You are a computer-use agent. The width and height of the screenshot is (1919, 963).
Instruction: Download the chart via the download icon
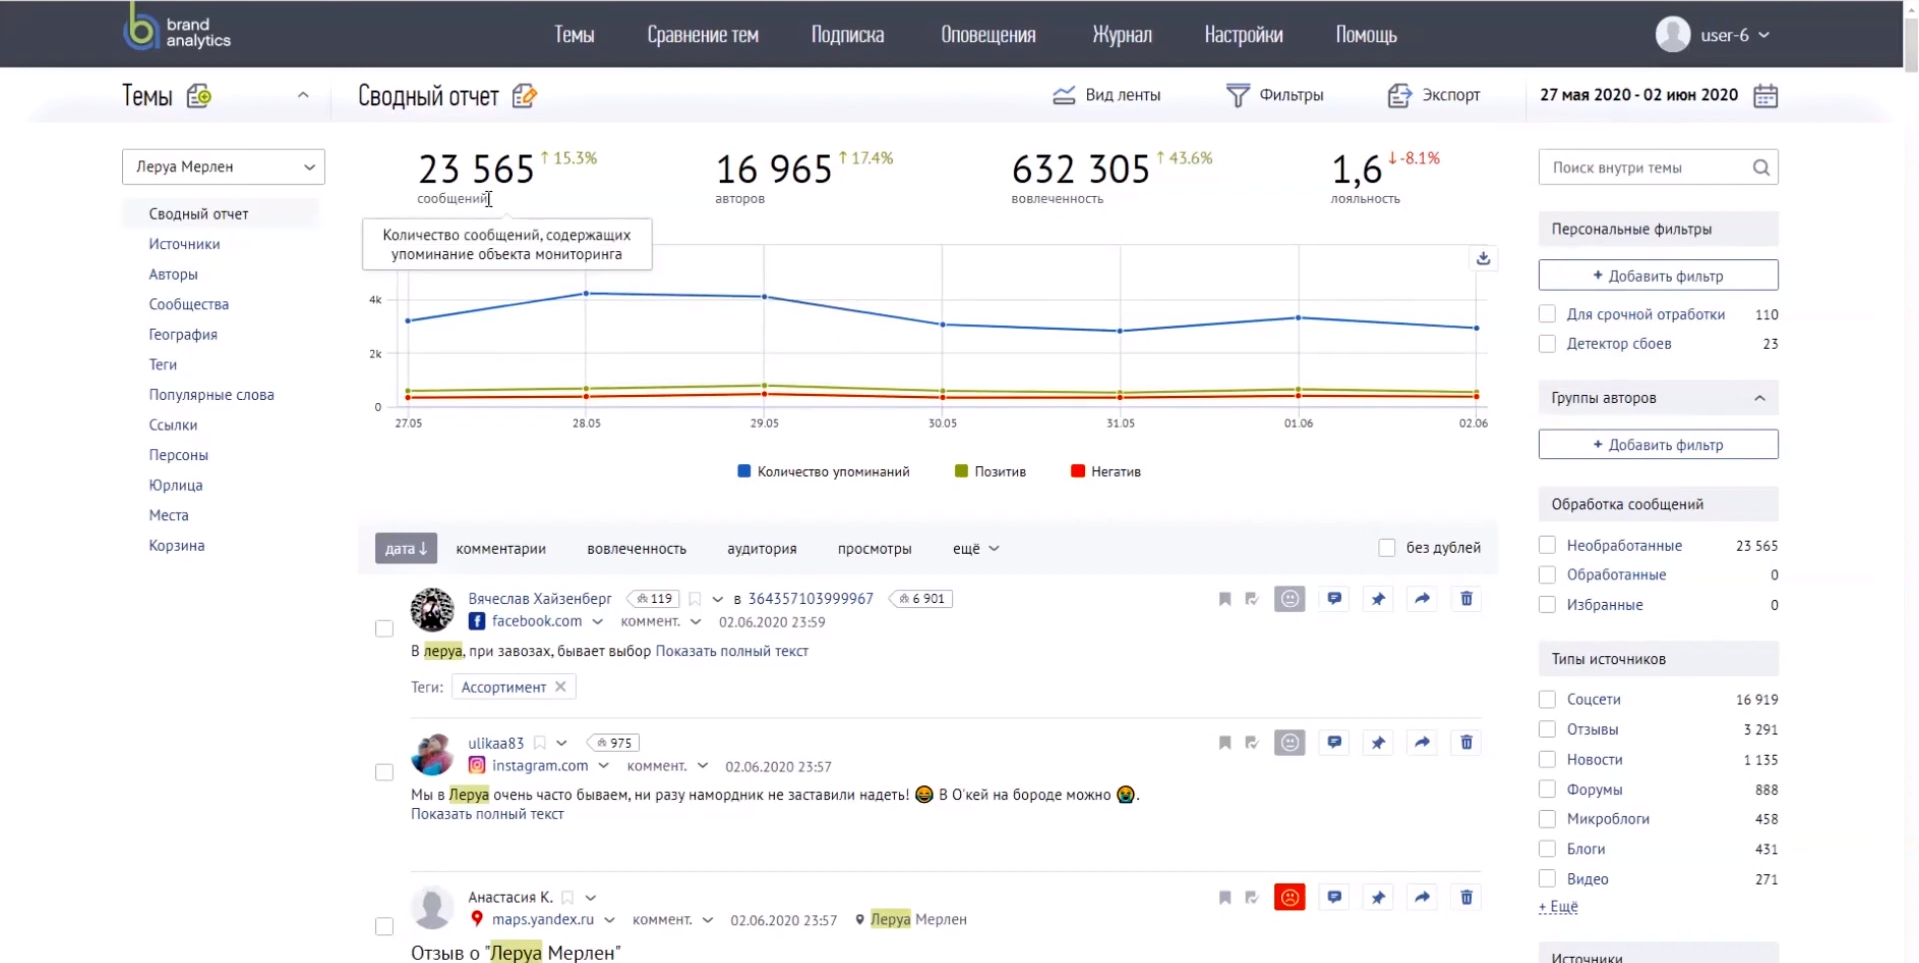point(1483,258)
